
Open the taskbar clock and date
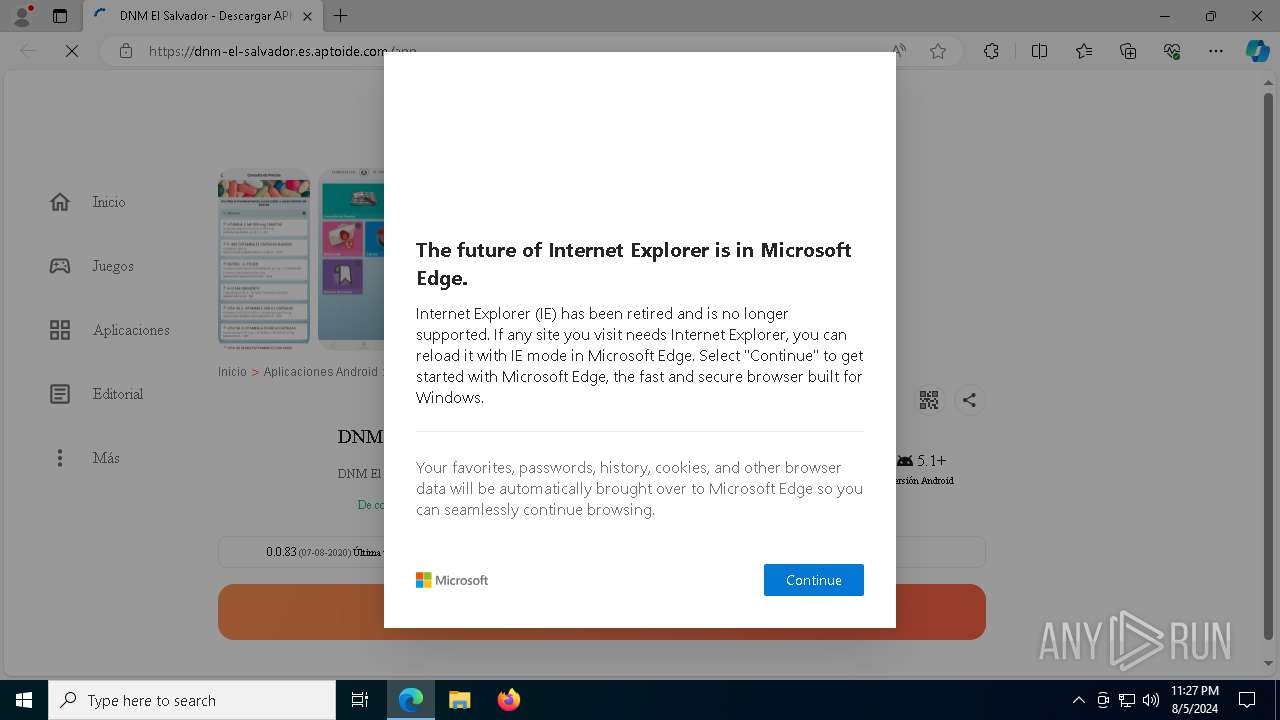(x=1194, y=700)
